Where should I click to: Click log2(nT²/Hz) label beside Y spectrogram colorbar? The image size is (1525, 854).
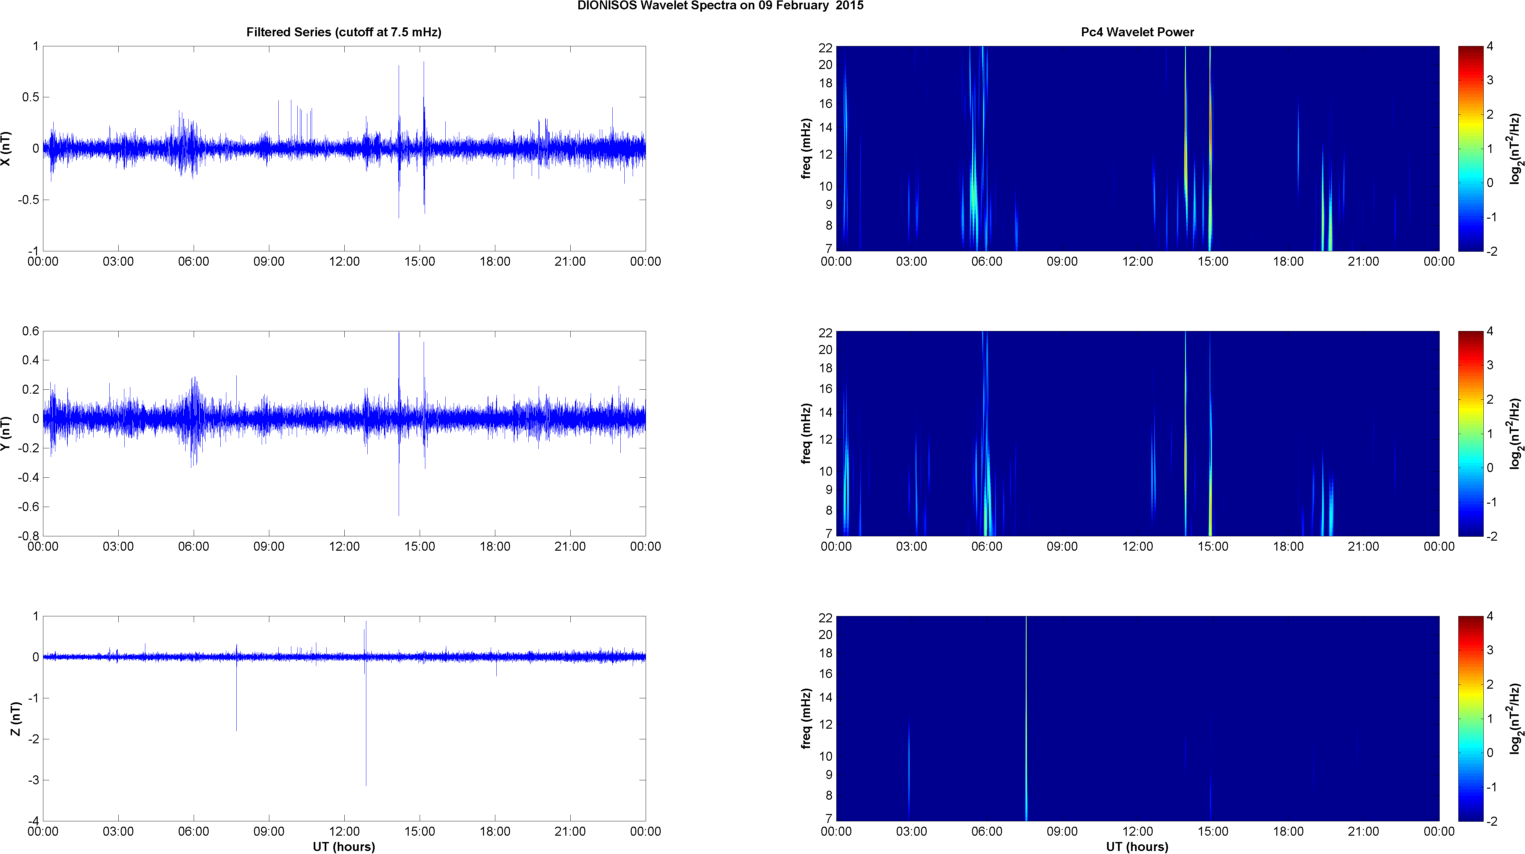tap(1516, 433)
